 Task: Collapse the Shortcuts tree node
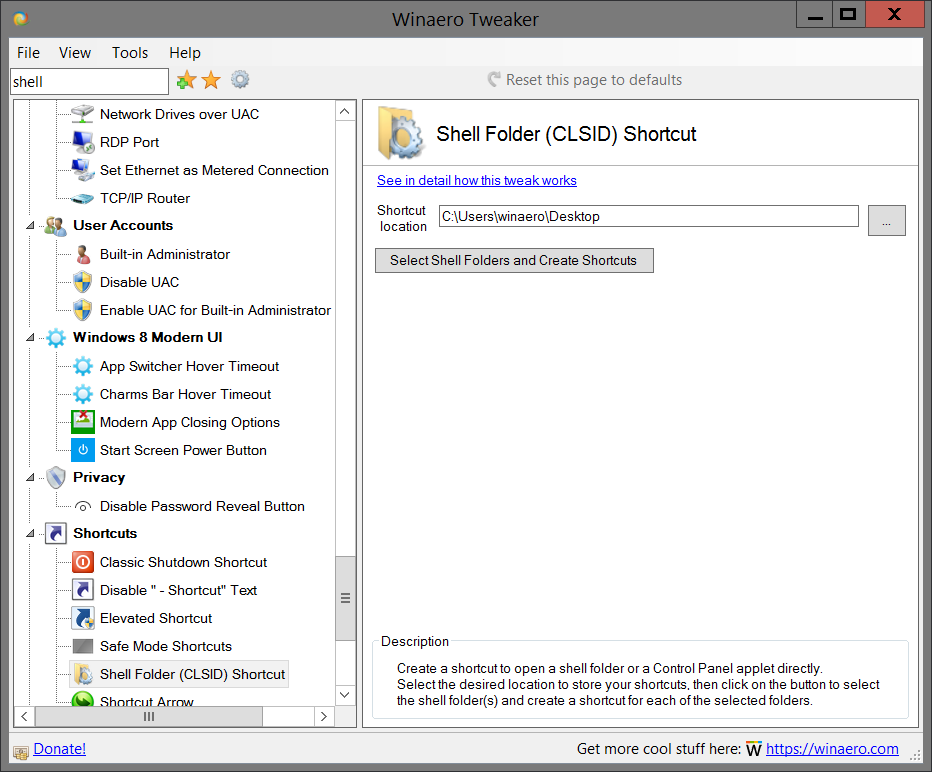pyautogui.click(x=30, y=534)
